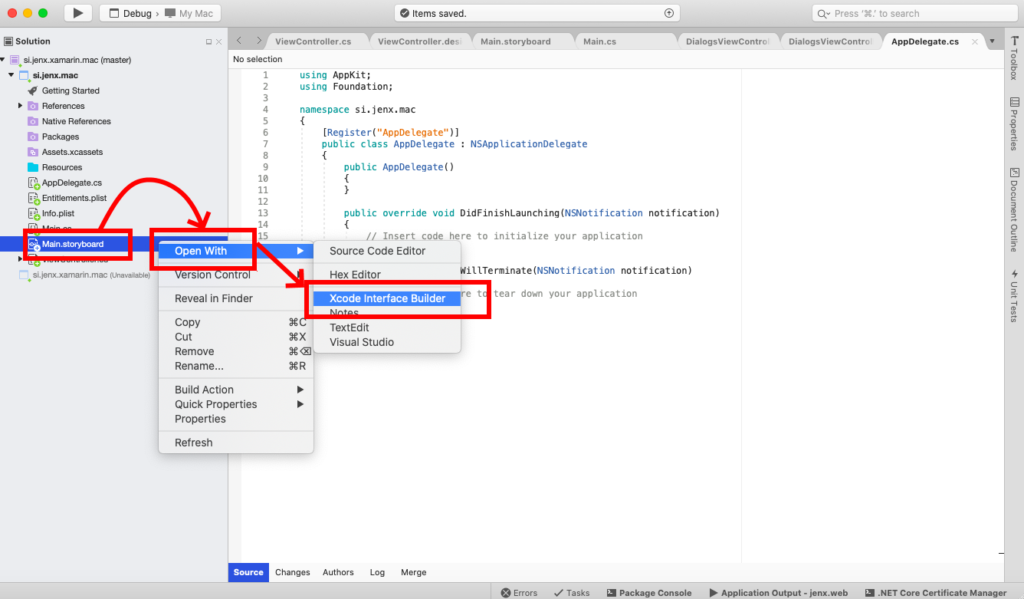
Task: Expand Quick Properties submenu arrow
Action: 300,404
